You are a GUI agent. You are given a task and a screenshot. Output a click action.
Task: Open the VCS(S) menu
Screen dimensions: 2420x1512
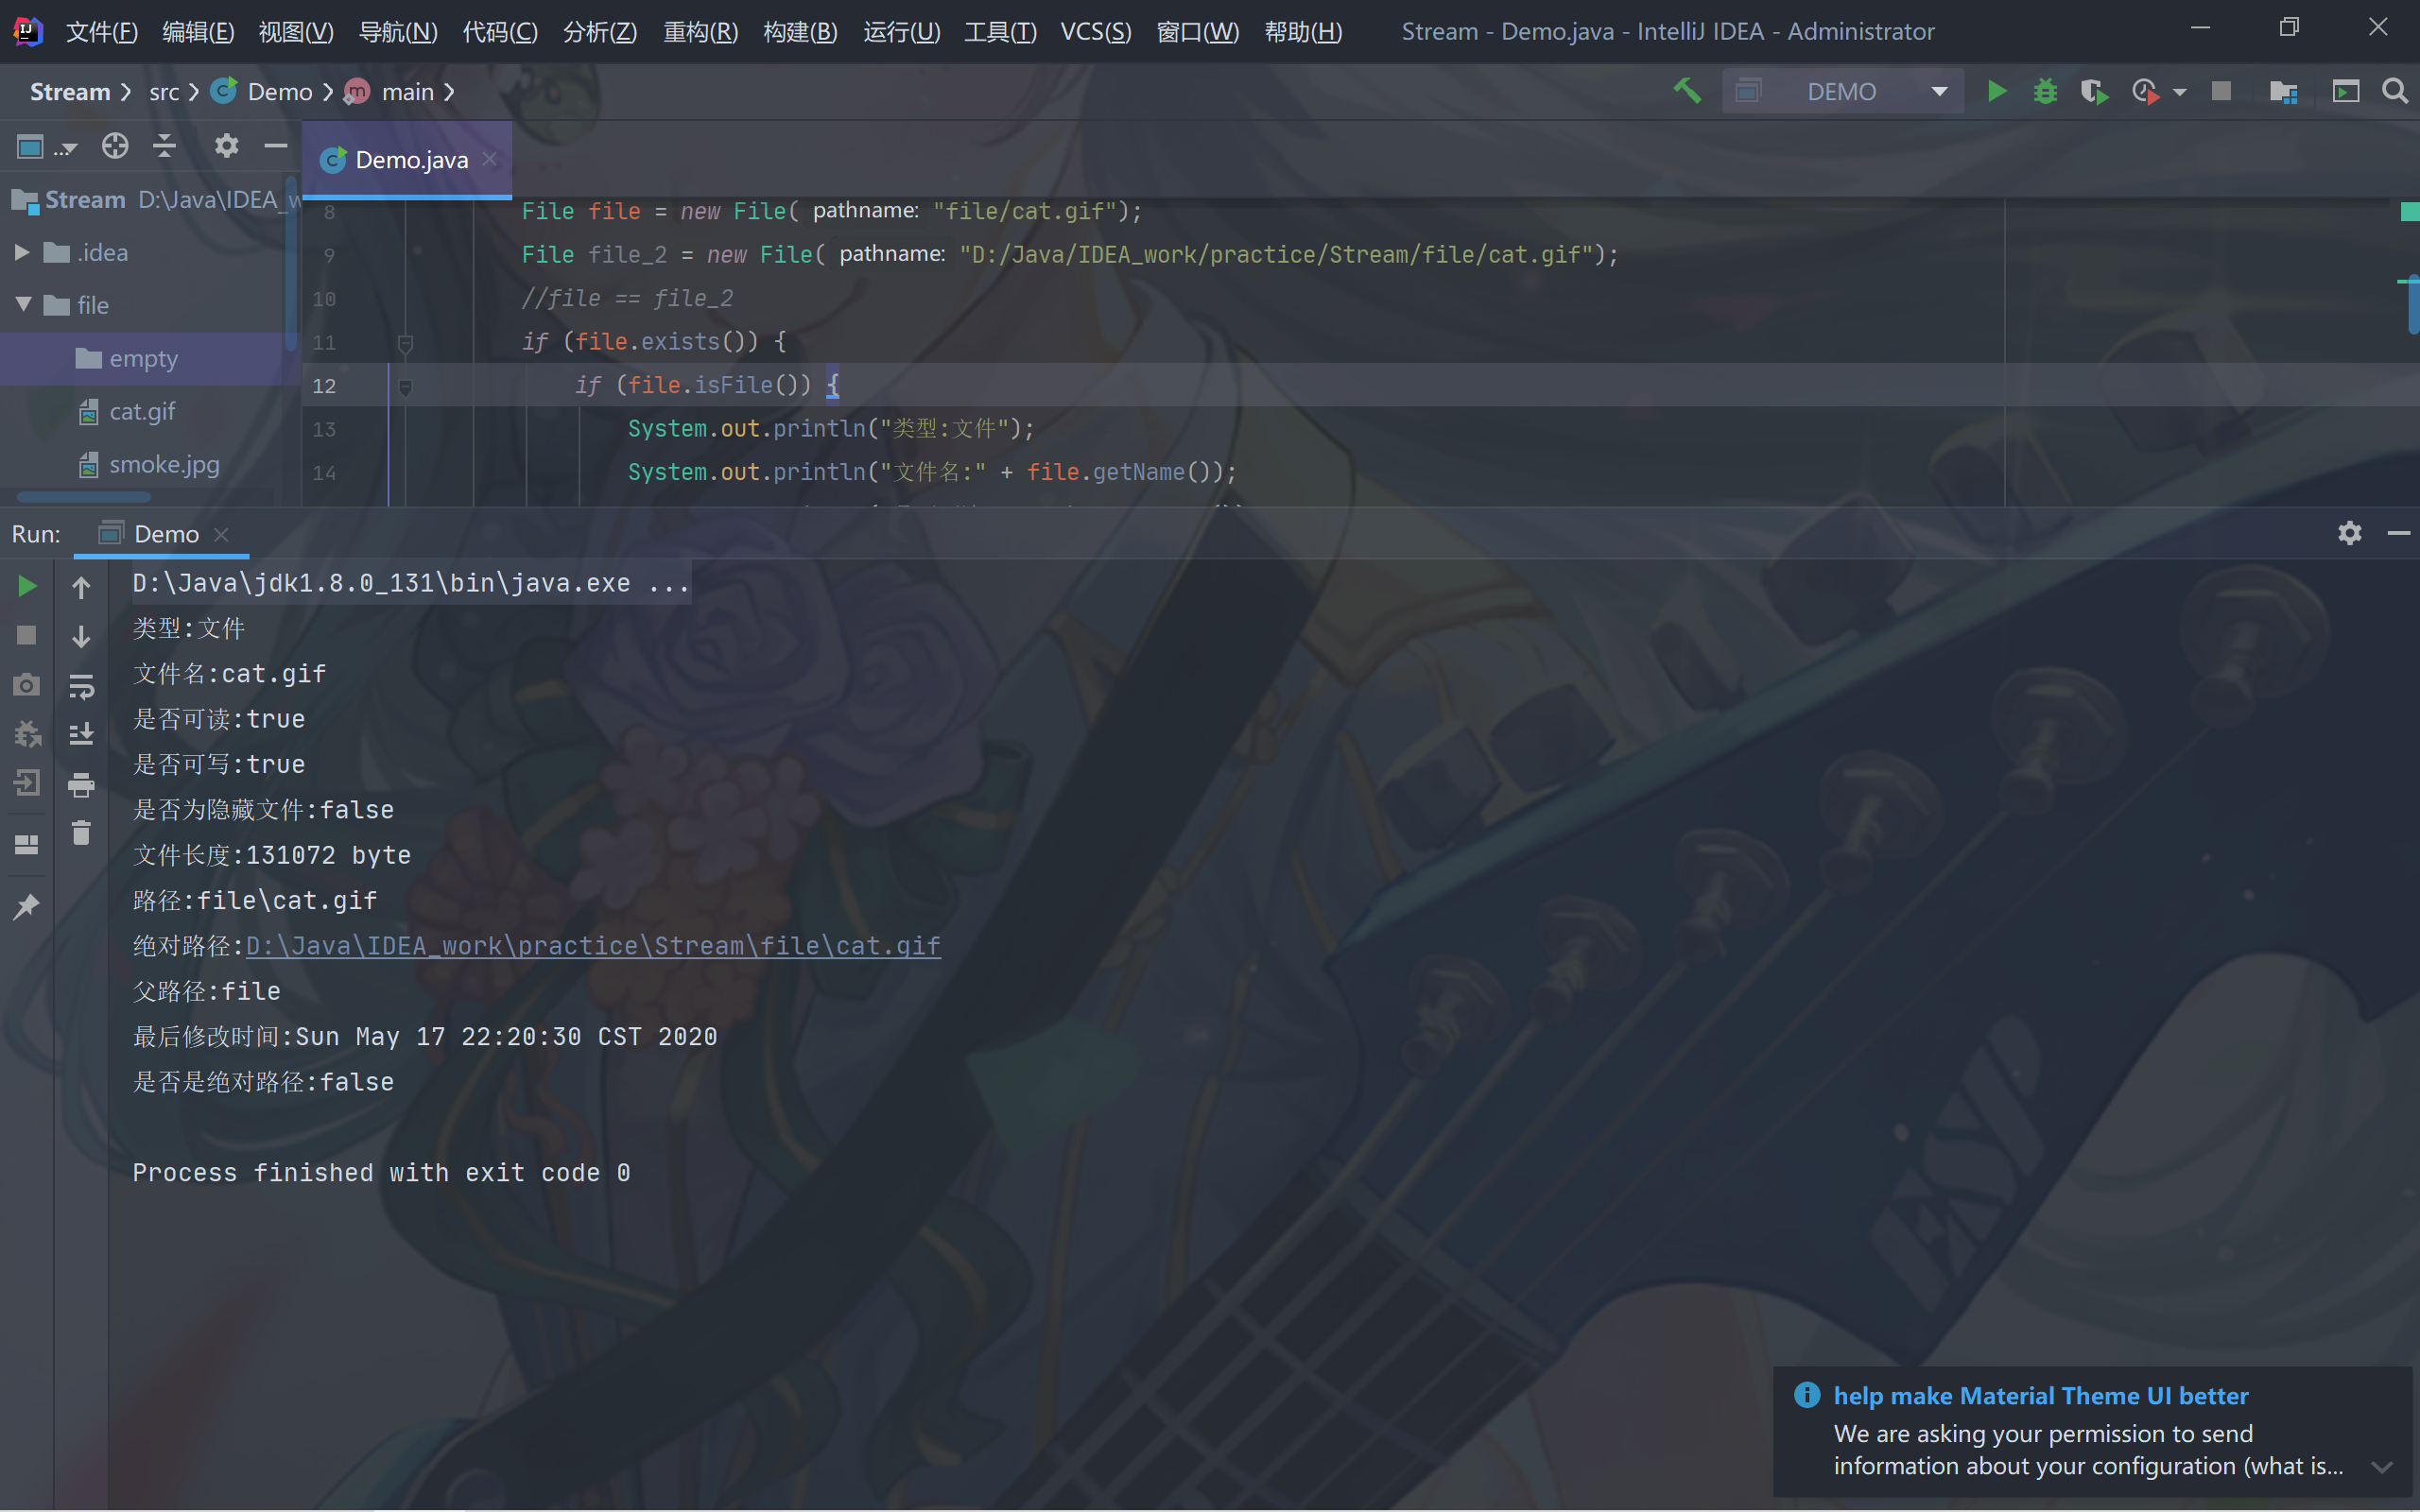point(1096,31)
